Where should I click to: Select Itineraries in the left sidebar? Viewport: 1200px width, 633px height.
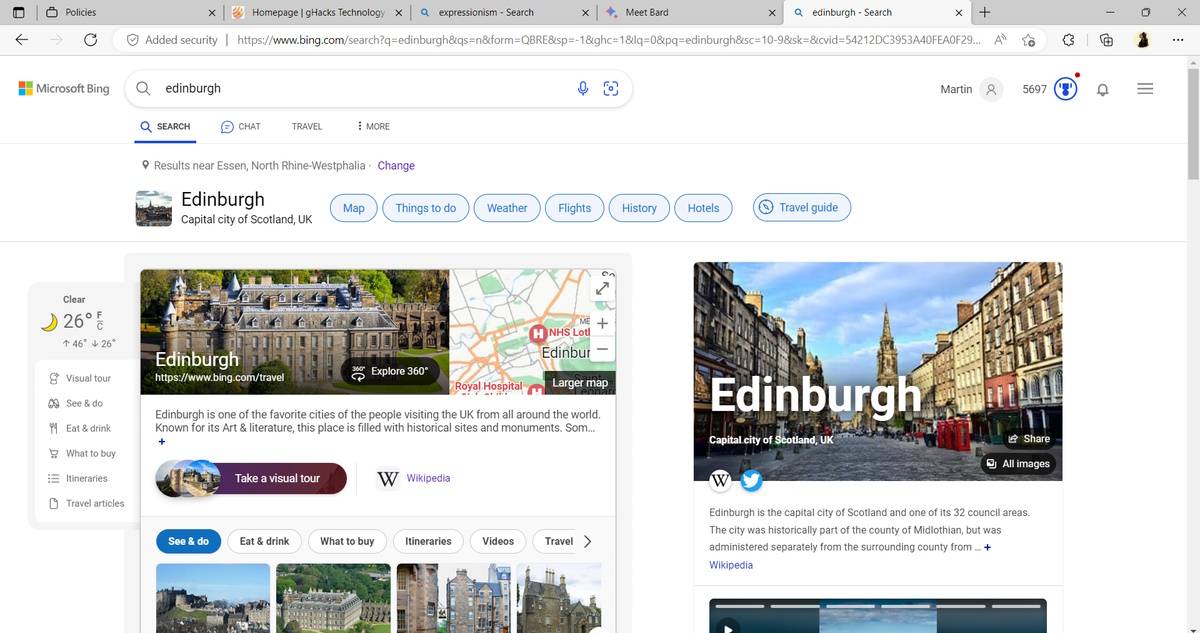pyautogui.click(x=88, y=478)
